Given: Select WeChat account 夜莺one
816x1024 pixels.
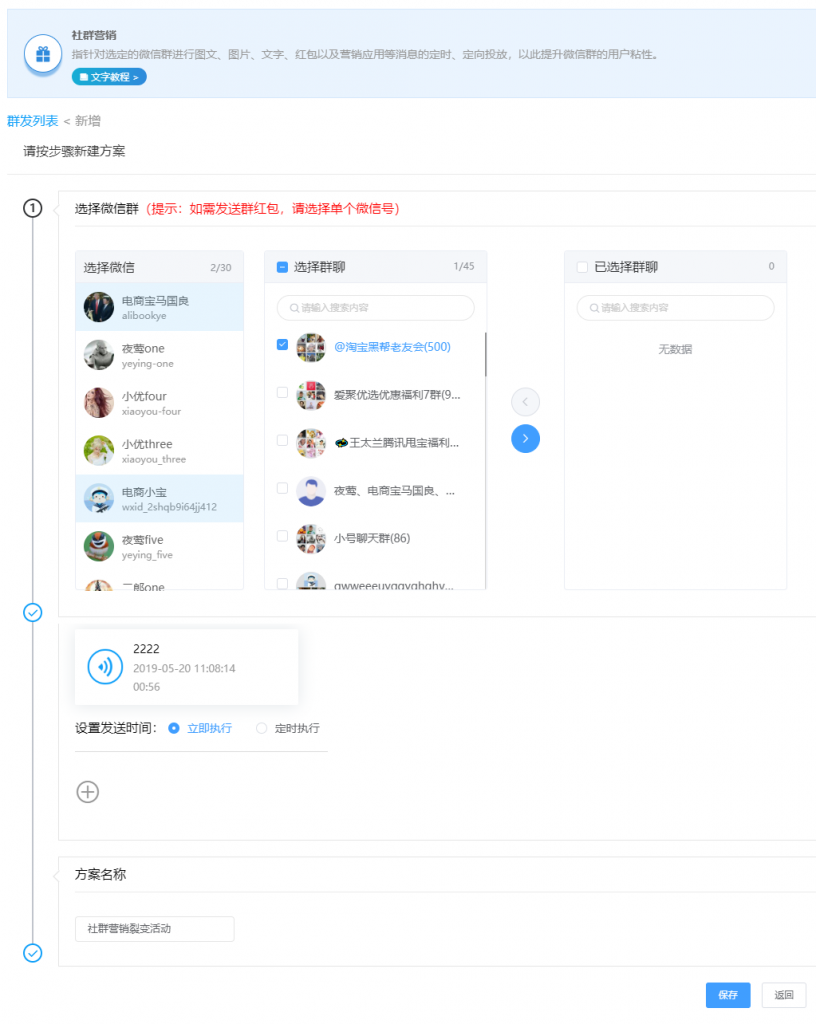Looking at the screenshot, I should point(159,355).
